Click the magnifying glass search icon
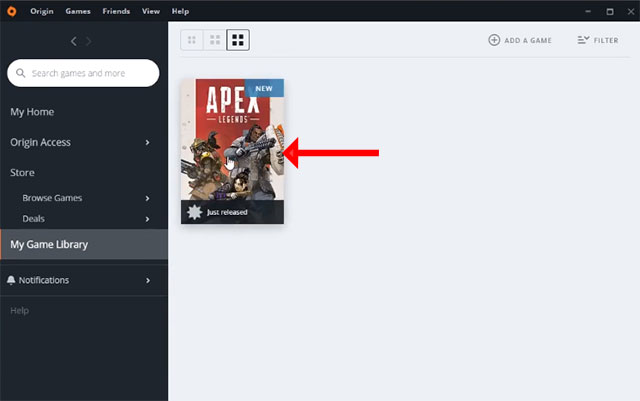Screen dimensions: 640x401 (x=20, y=73)
